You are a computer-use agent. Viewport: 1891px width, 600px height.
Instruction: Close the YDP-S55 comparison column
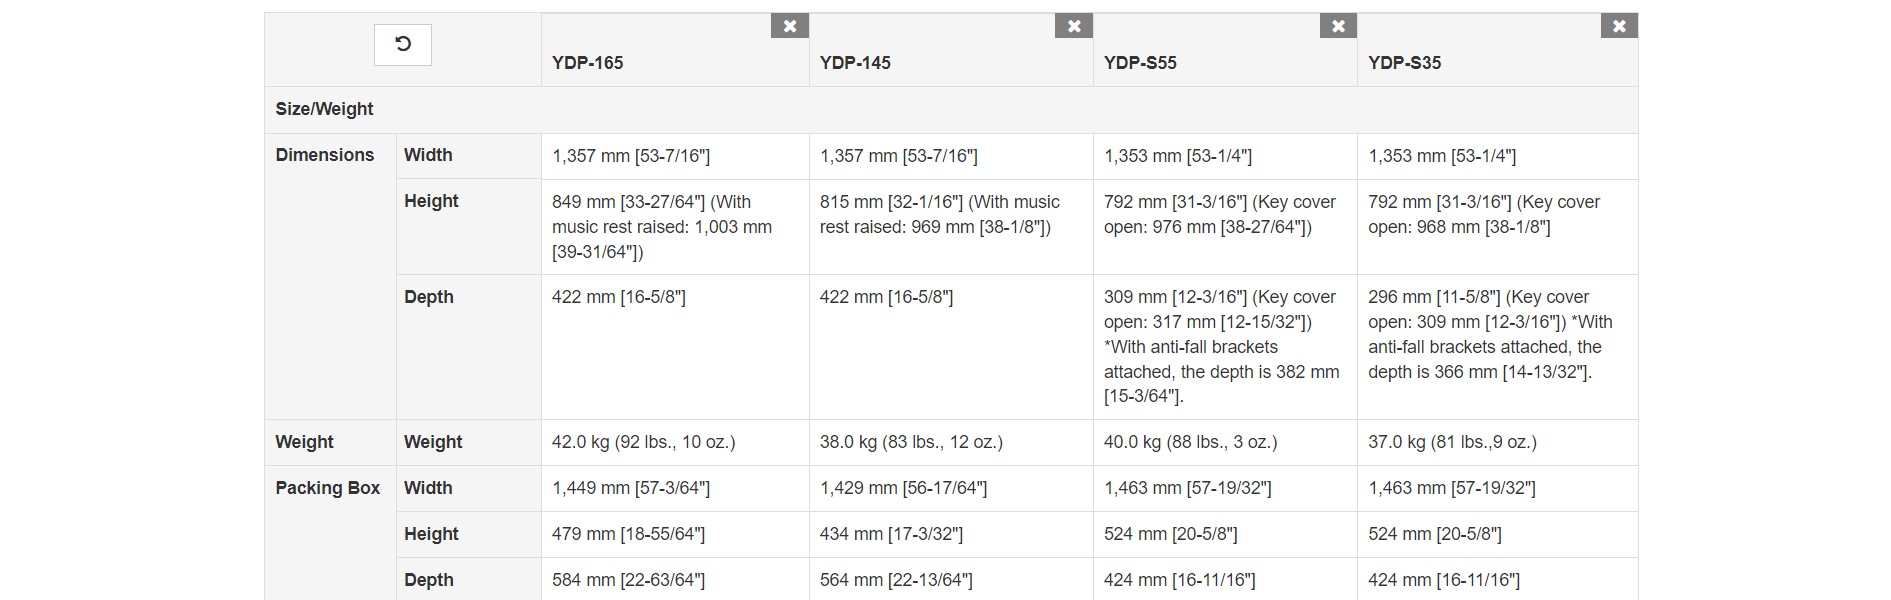pyautogui.click(x=1338, y=26)
